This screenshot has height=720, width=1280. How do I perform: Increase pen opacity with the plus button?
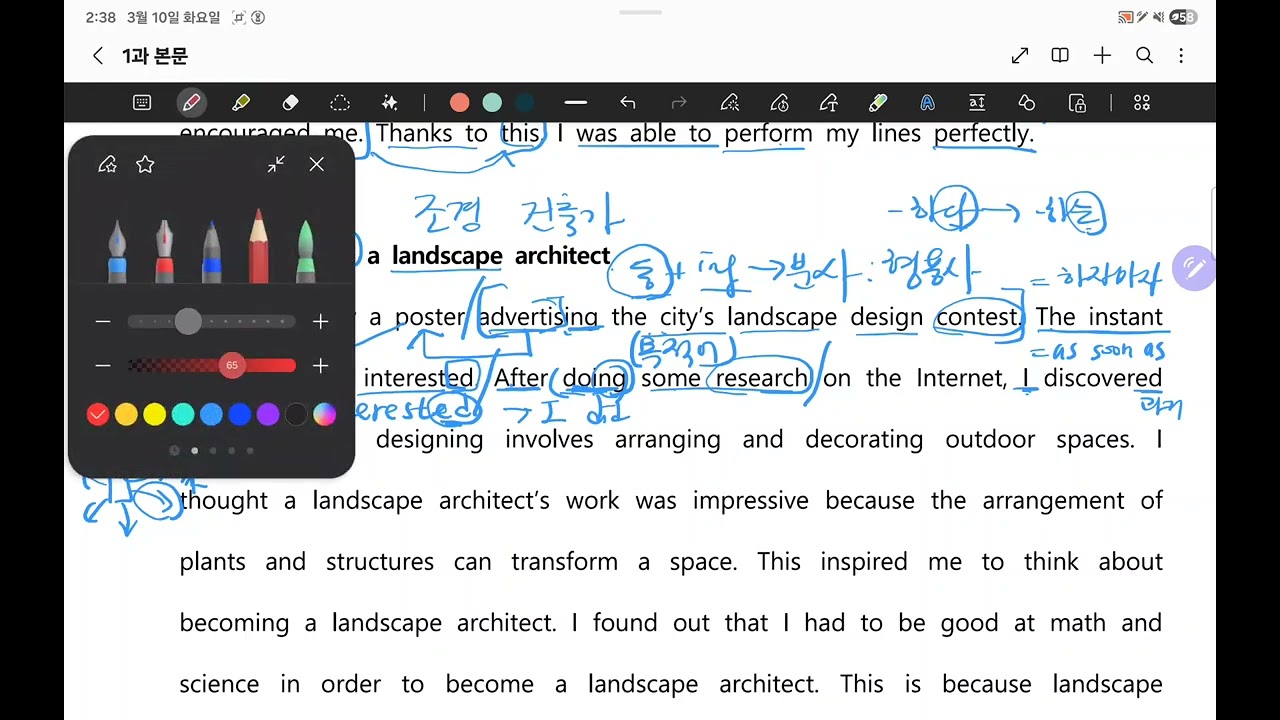320,366
